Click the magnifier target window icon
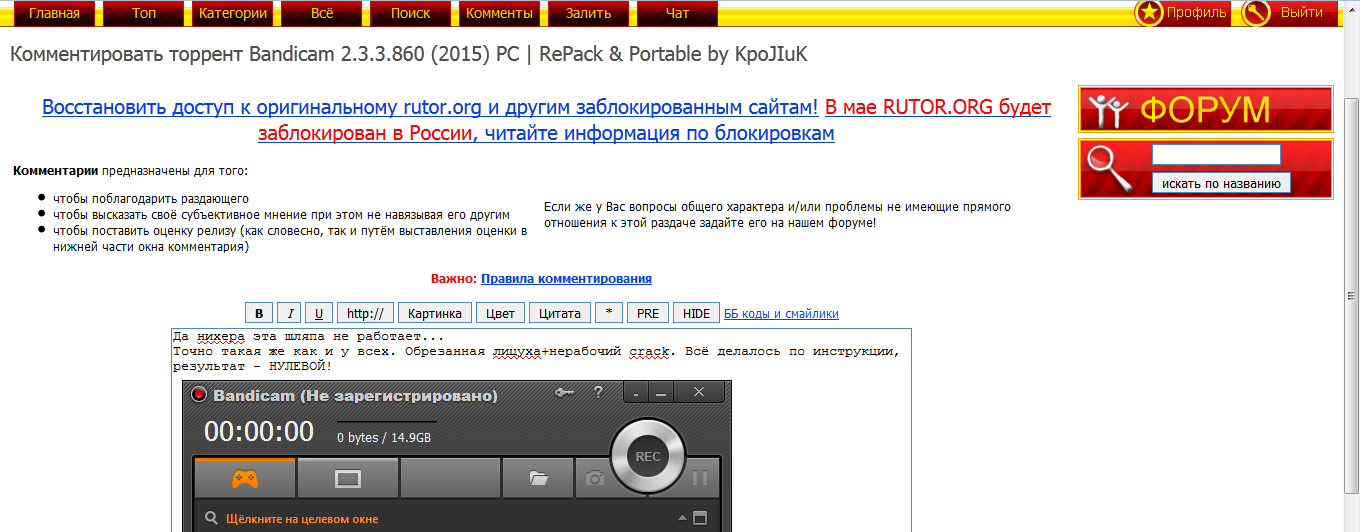This screenshot has height=532, width=1362. 211,519
